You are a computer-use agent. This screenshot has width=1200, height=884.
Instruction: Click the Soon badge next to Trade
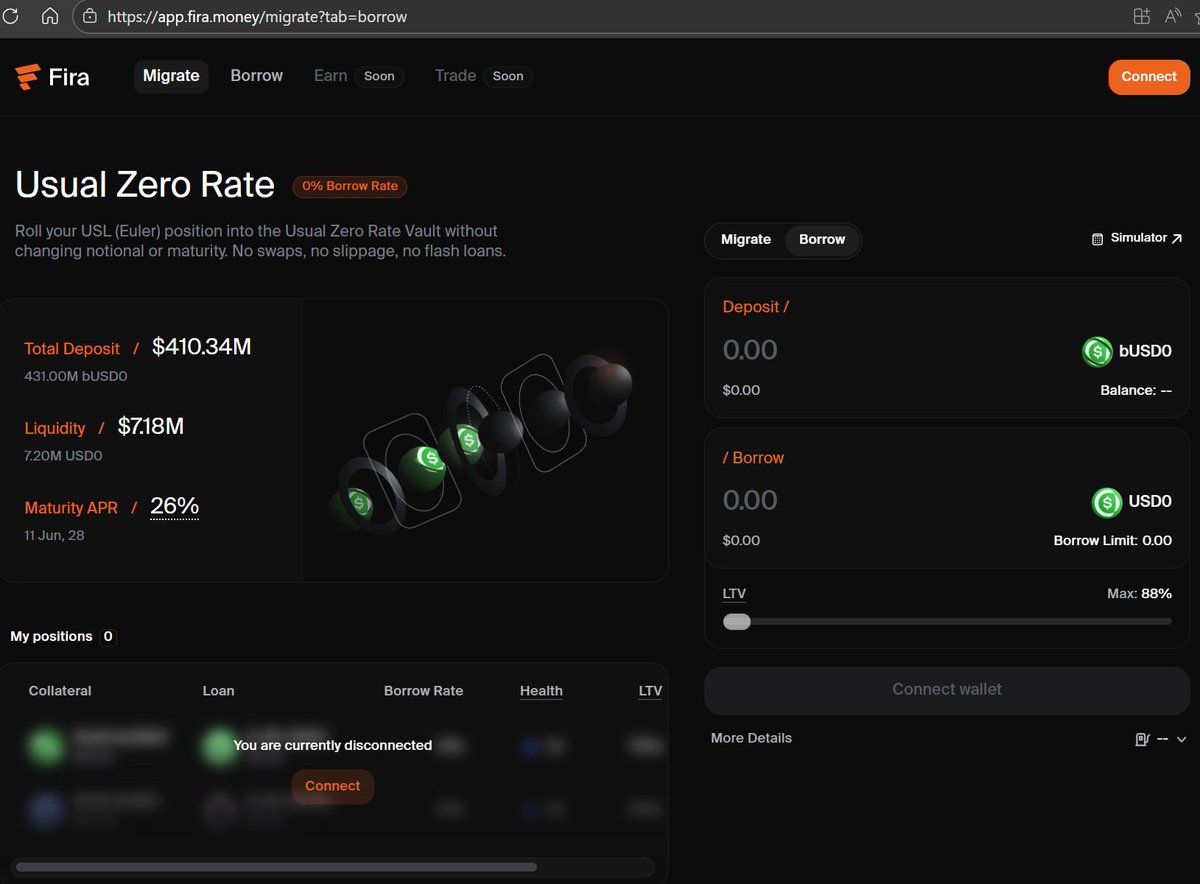click(508, 76)
